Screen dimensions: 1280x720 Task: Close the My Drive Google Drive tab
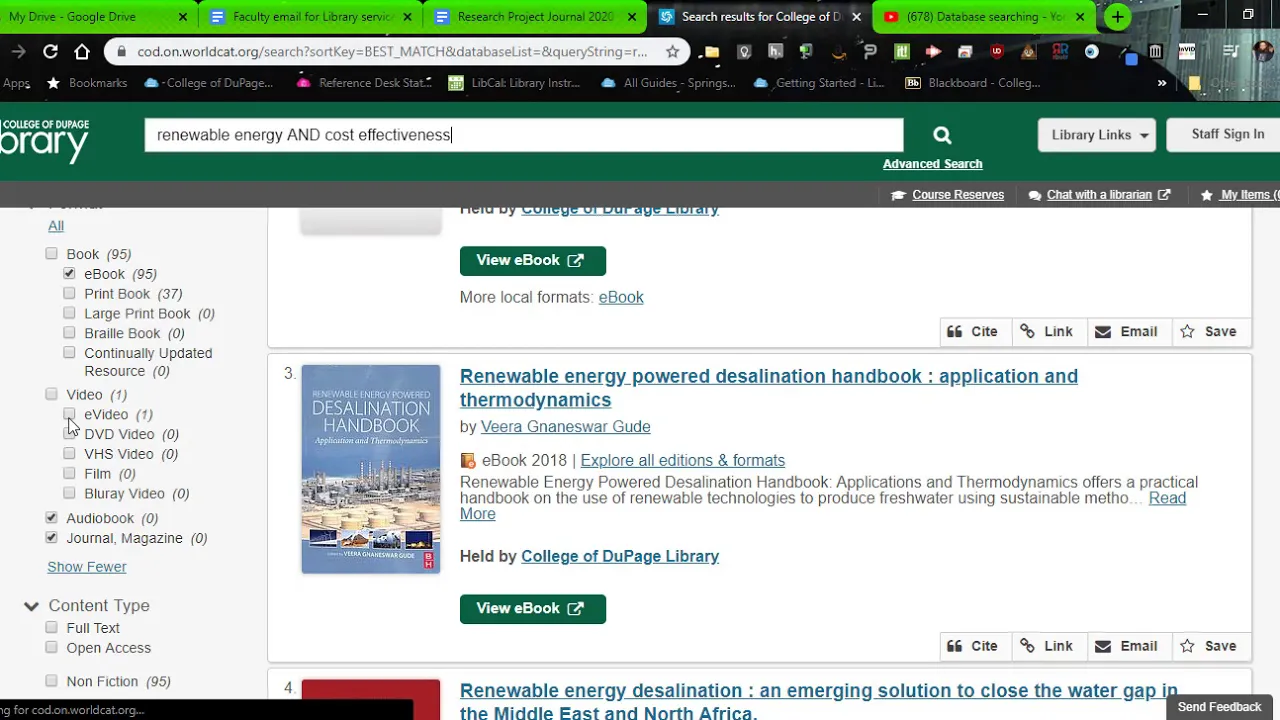coord(182,17)
